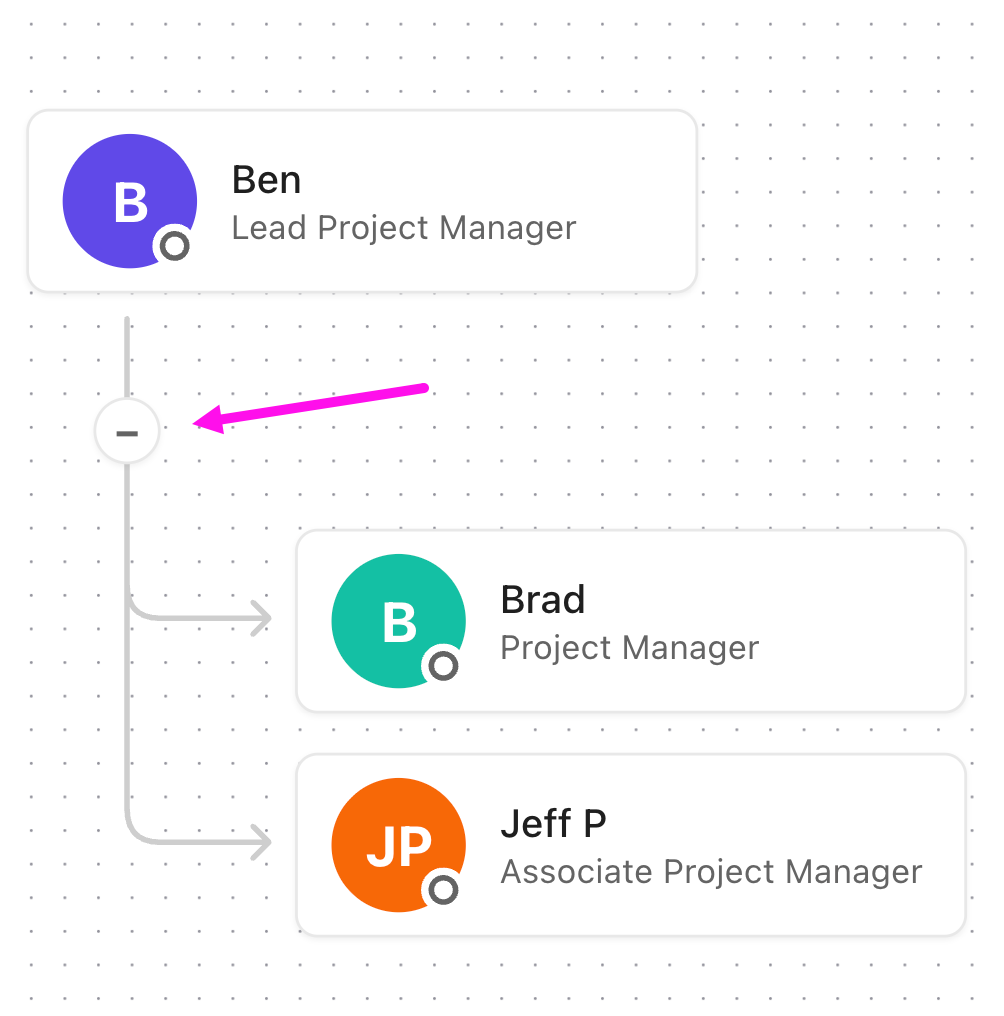Click status ring on Ben's avatar

pyautogui.click(x=174, y=246)
